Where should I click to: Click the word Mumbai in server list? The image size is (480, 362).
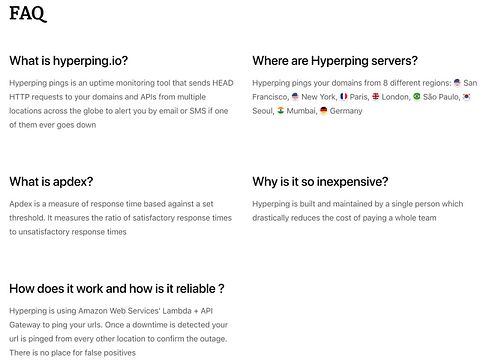(x=302, y=111)
